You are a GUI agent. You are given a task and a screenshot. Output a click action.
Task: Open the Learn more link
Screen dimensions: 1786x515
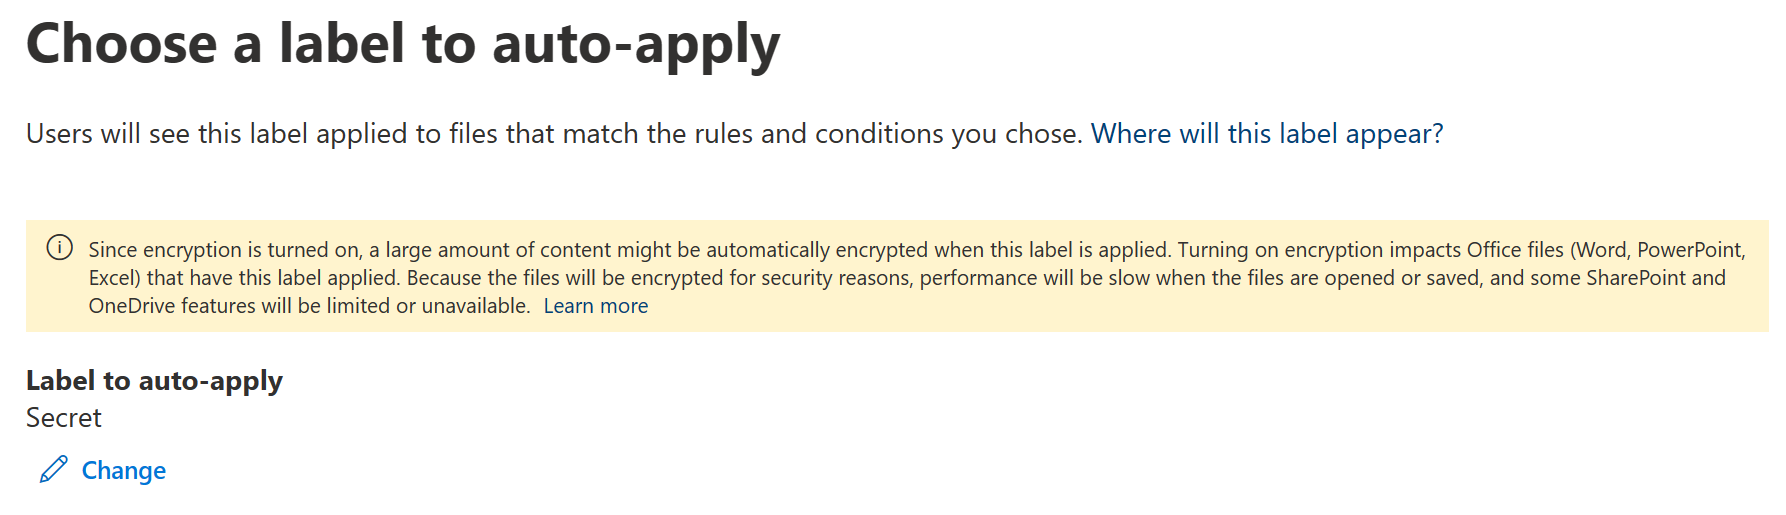click(596, 306)
